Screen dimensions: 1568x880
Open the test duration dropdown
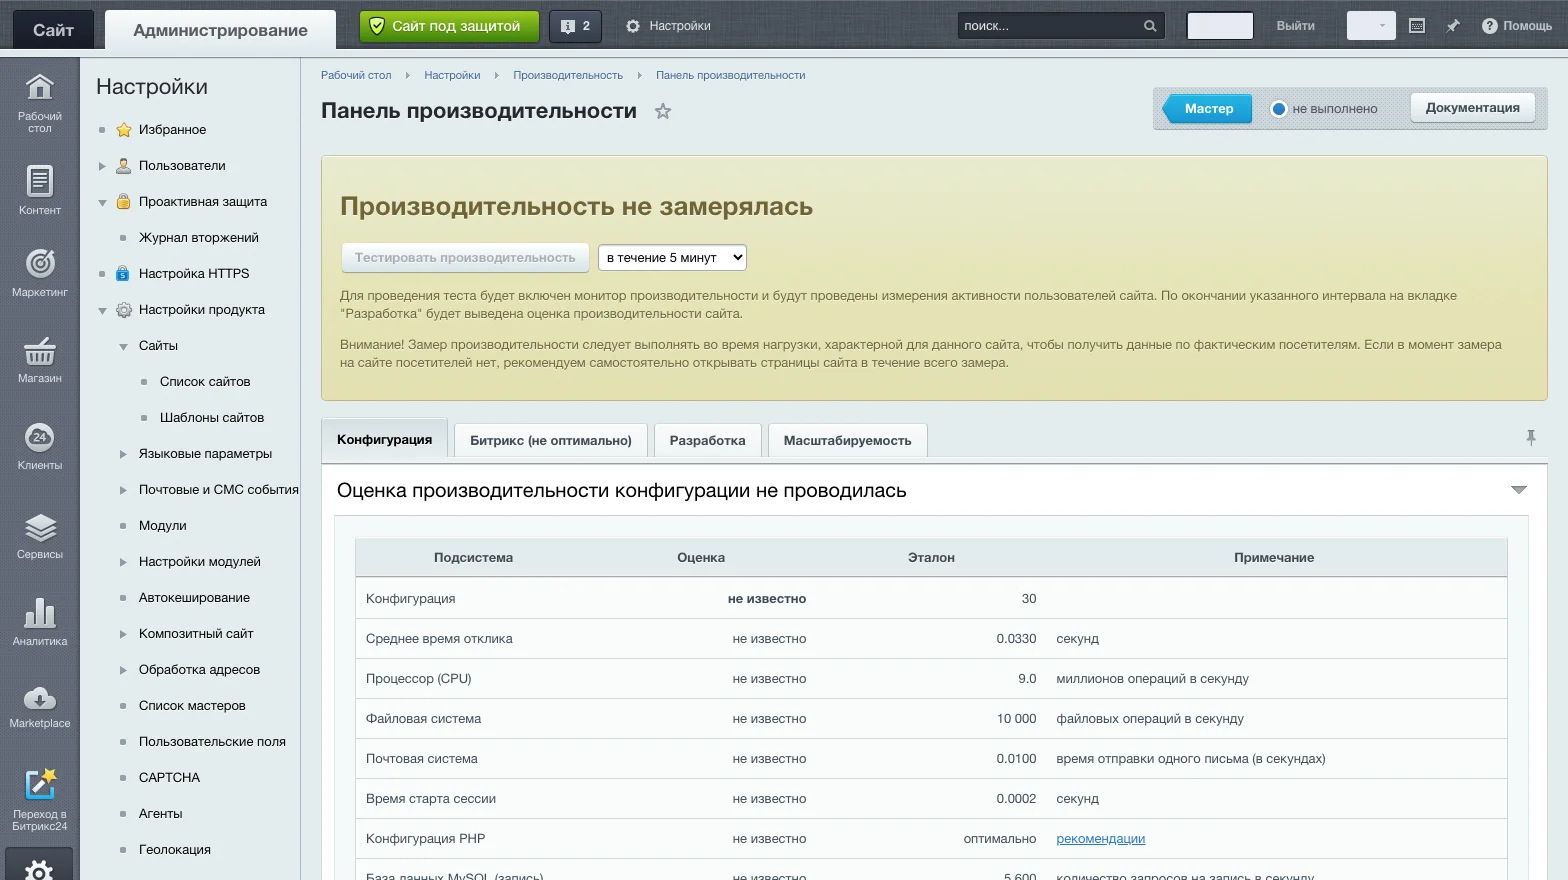pyautogui.click(x=672, y=257)
